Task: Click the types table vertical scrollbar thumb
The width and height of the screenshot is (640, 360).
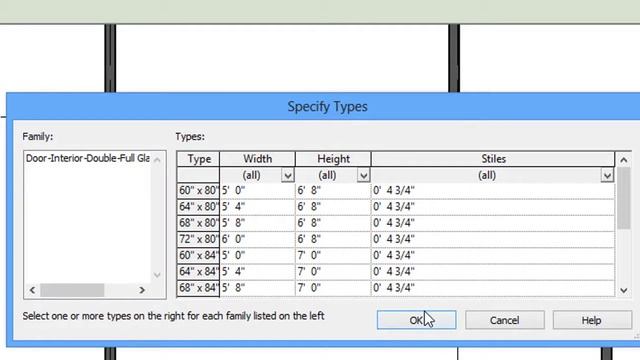Action: 624,198
